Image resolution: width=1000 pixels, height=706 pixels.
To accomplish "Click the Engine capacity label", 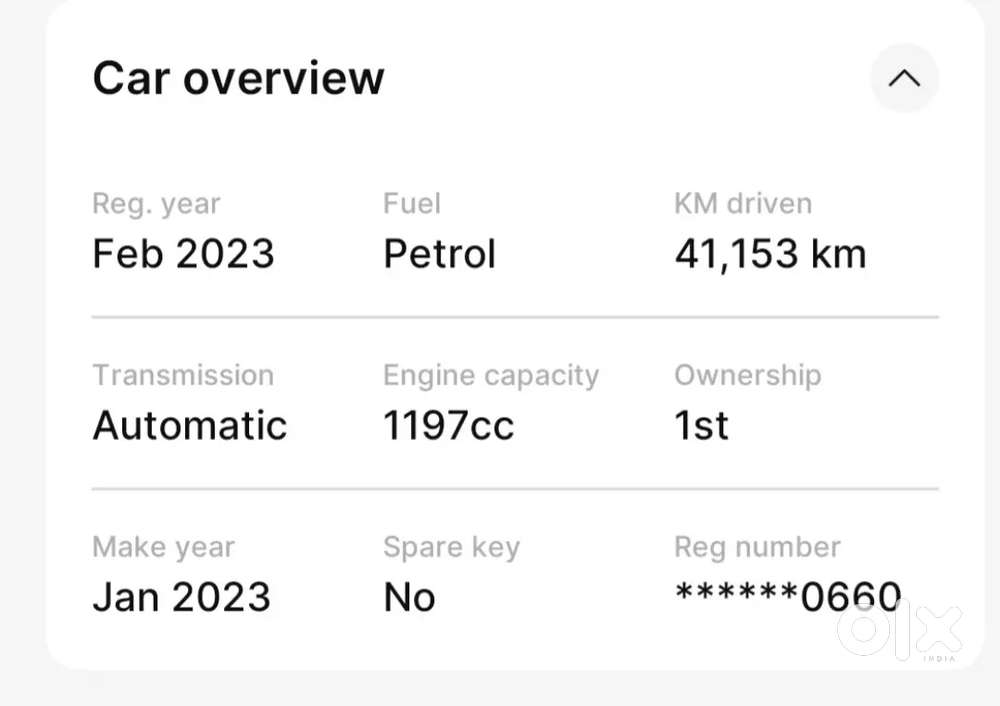I will point(491,375).
